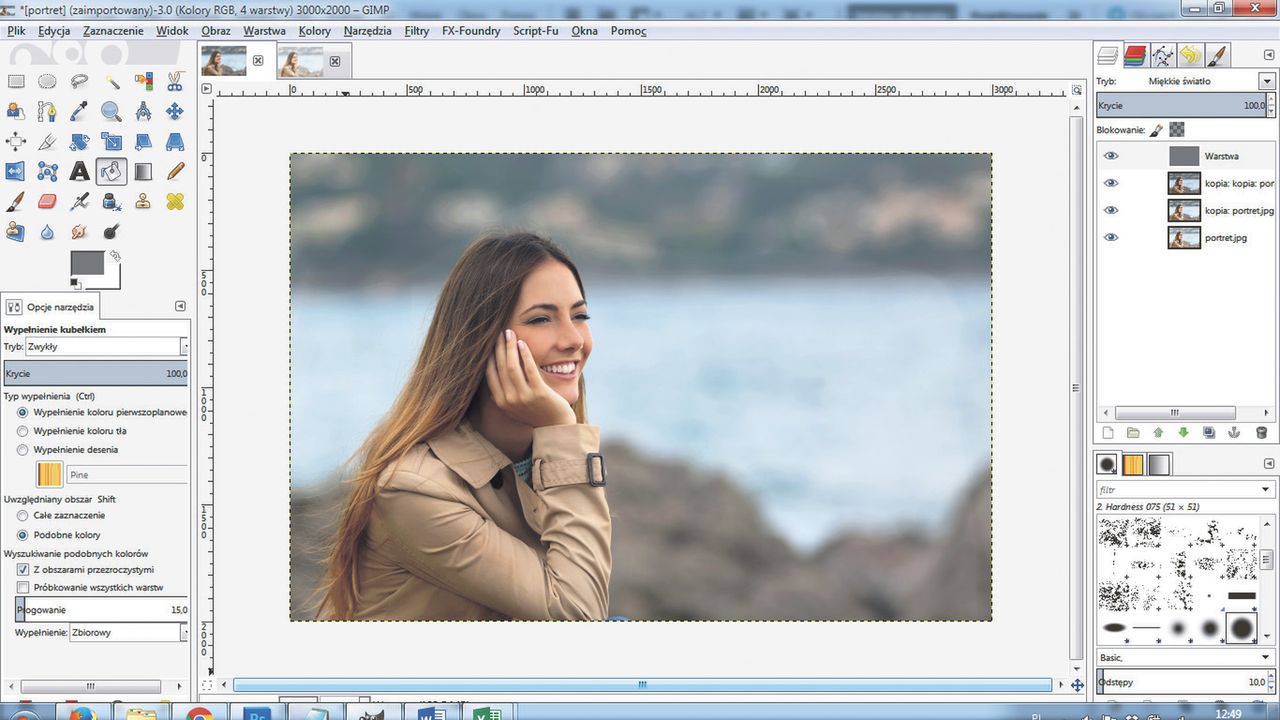Anchor floating layer with anchor icon

(x=1235, y=433)
